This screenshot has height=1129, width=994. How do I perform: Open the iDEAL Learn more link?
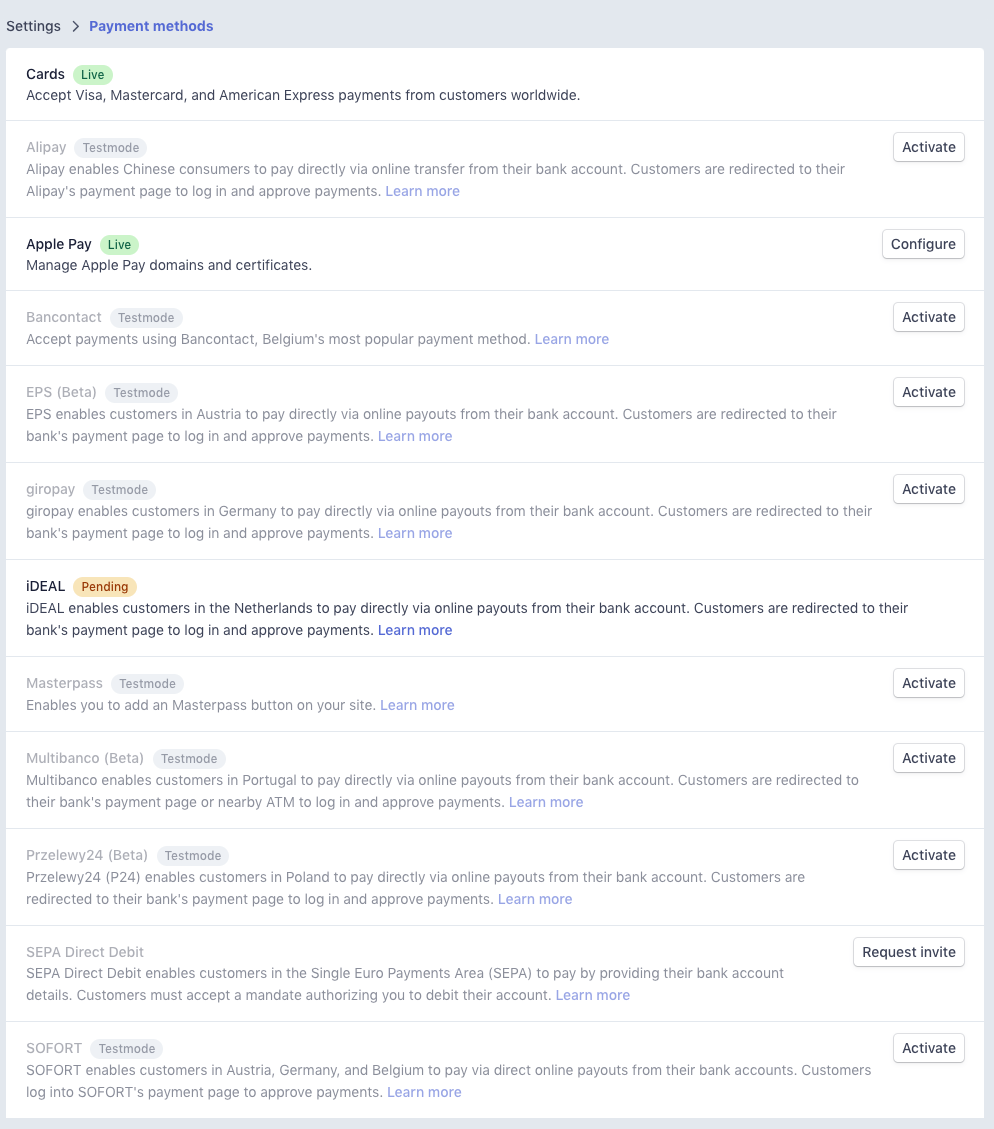click(x=414, y=630)
